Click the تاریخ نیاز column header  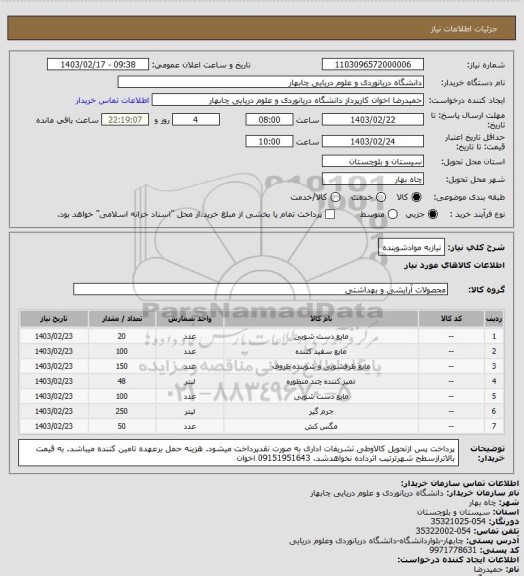[x=54, y=318]
